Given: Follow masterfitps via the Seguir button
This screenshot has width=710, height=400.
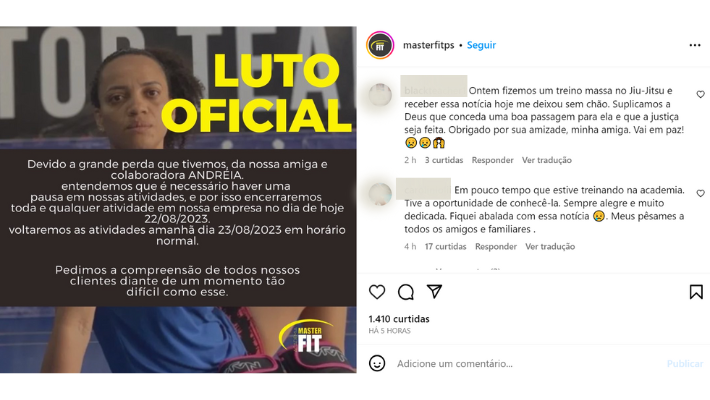Looking at the screenshot, I should pyautogui.click(x=481, y=45).
